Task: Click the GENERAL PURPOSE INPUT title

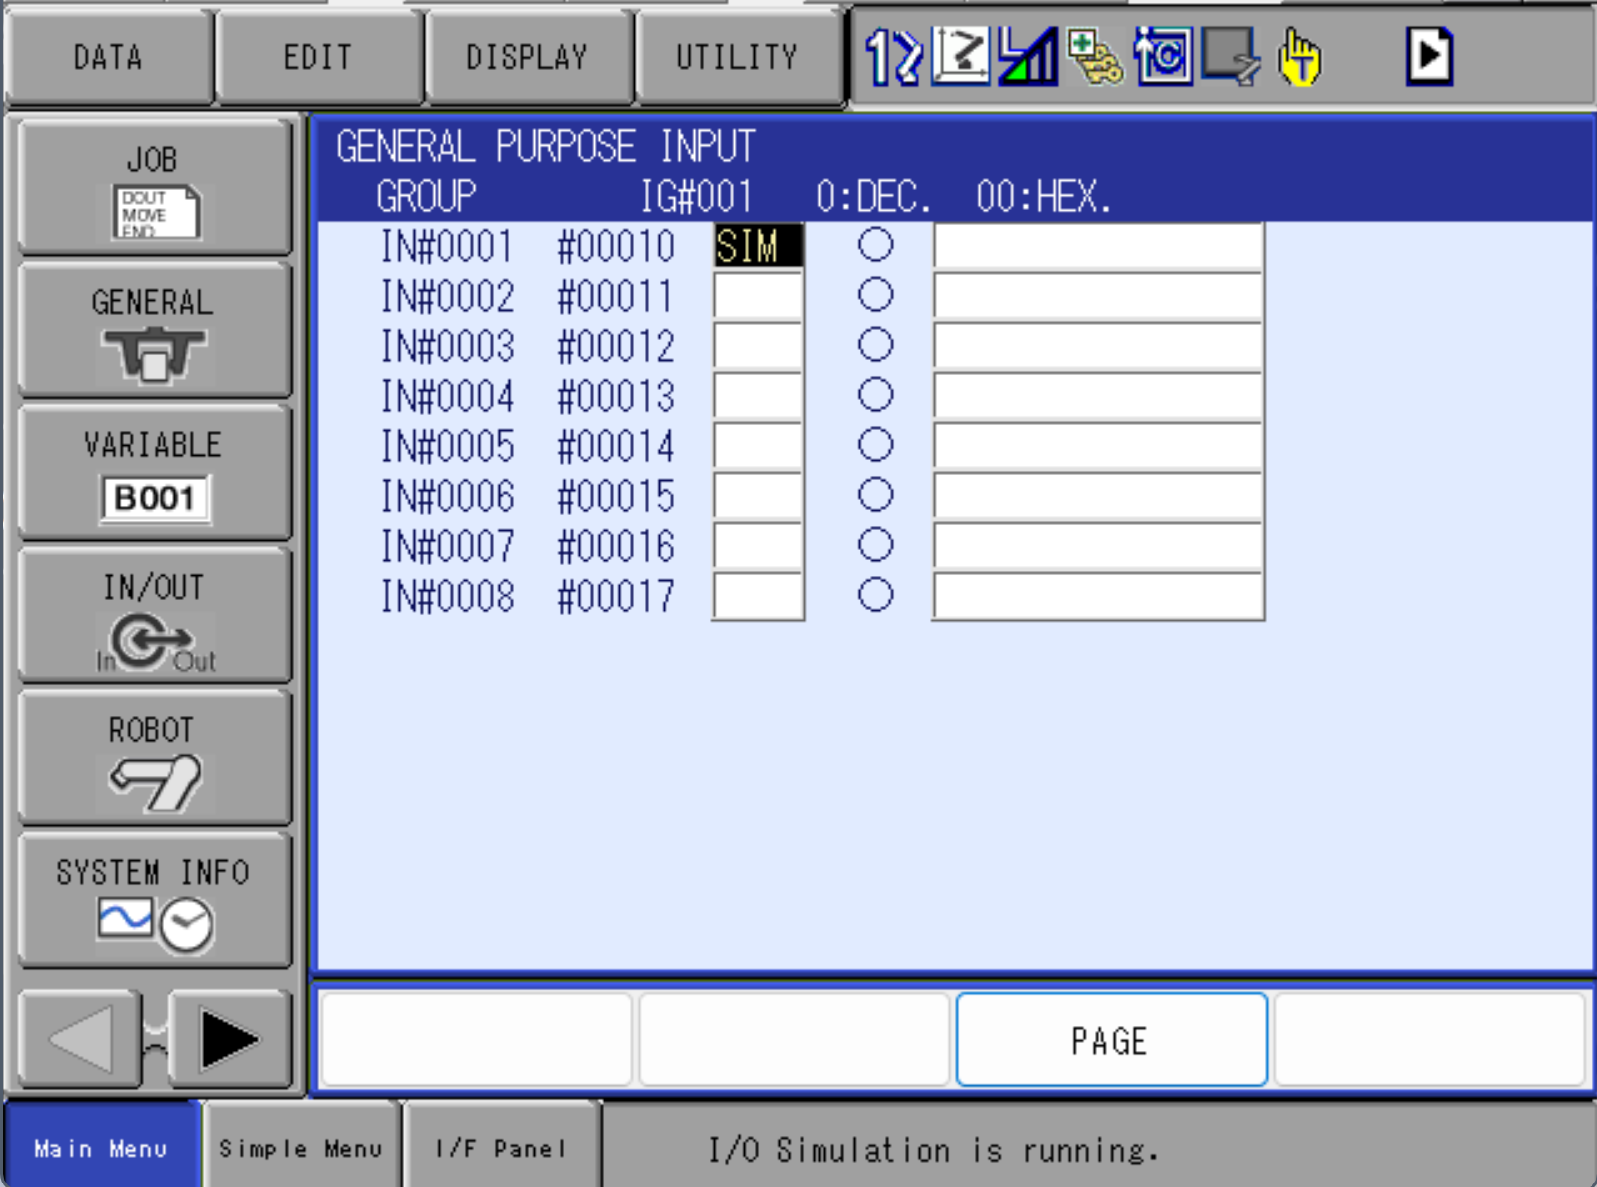Action: 545,147
